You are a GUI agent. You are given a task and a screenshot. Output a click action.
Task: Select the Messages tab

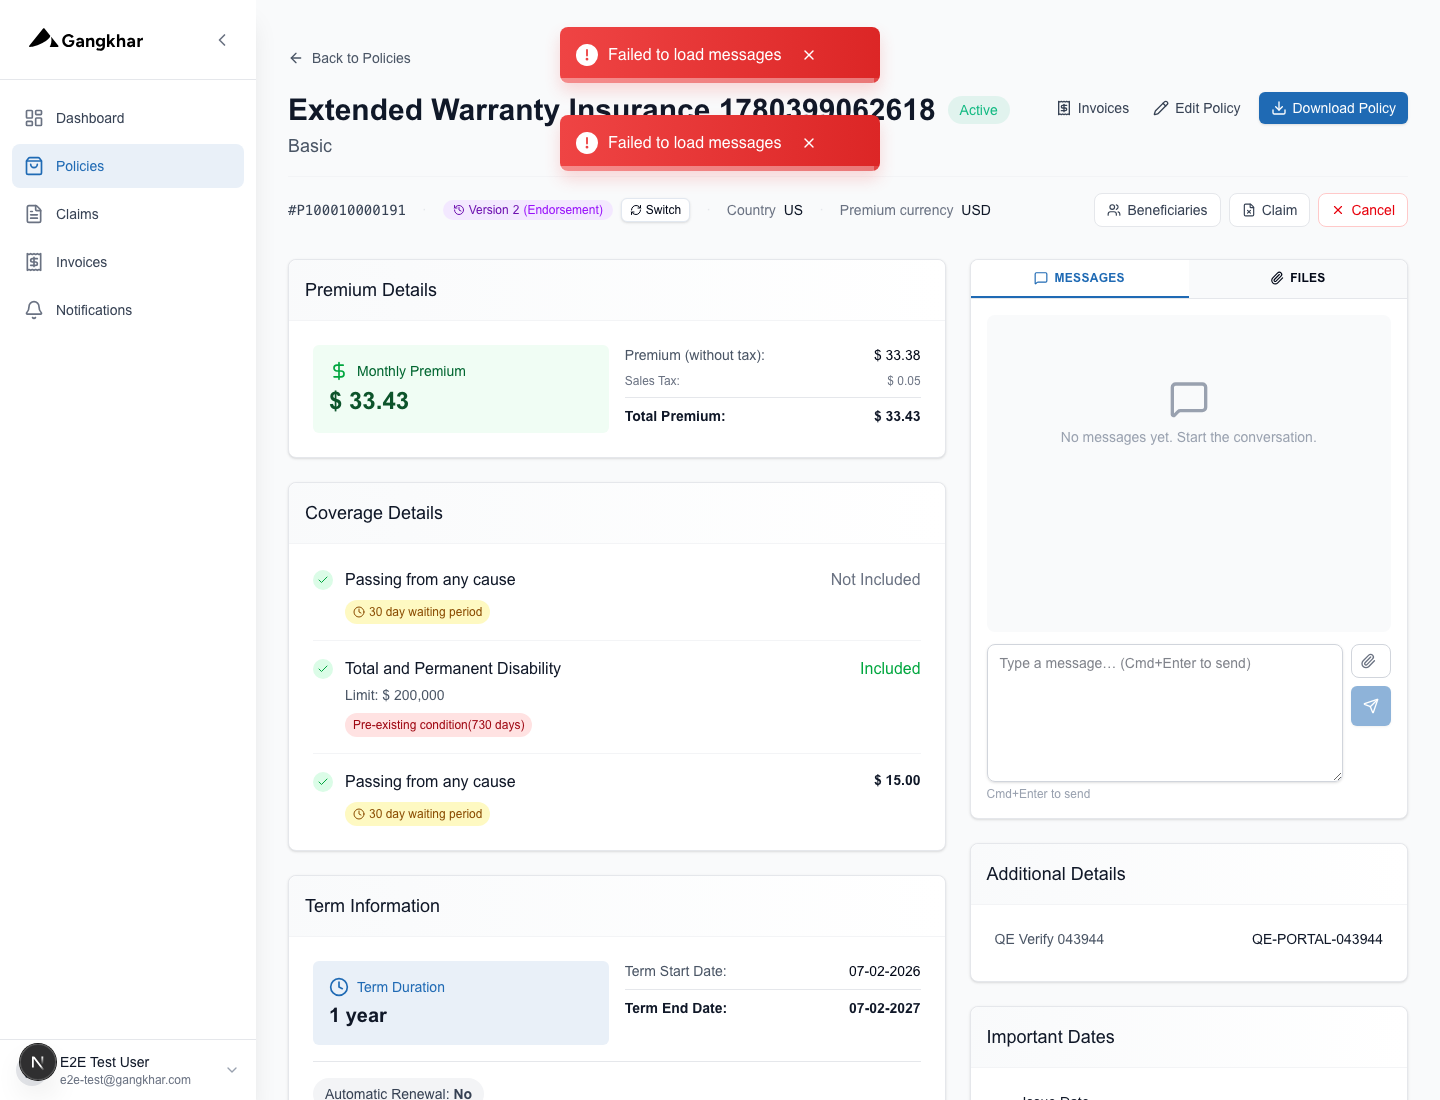[1079, 278]
